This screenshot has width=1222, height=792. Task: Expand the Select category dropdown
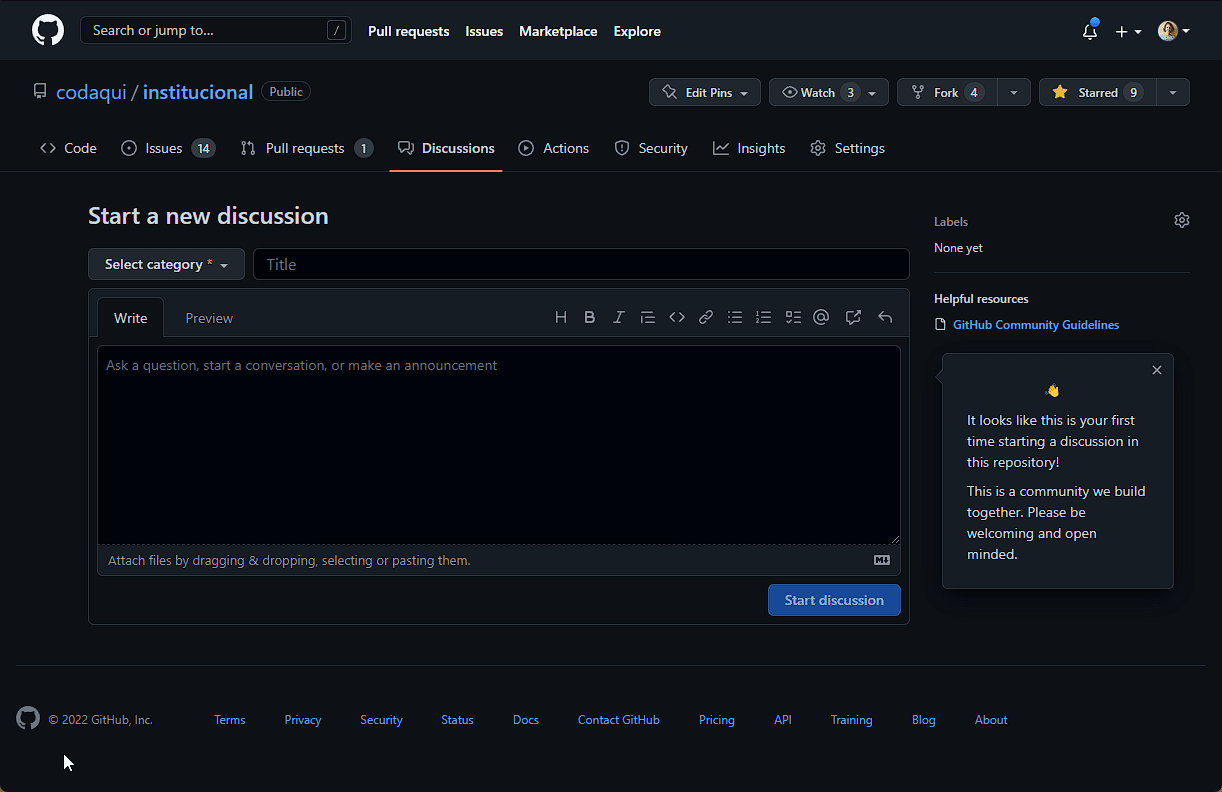click(166, 264)
